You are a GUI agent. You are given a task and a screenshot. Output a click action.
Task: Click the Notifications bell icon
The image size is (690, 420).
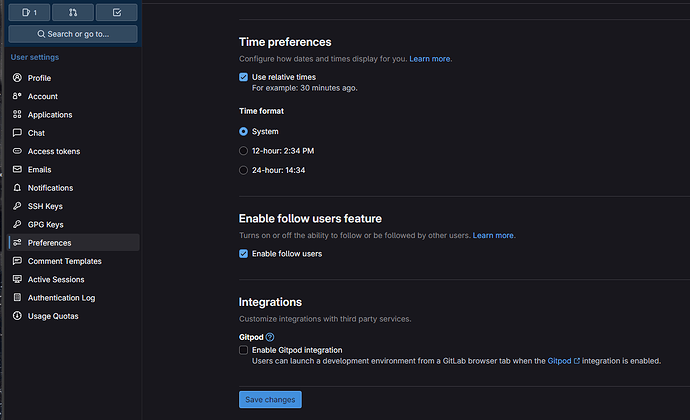pyautogui.click(x=17, y=188)
